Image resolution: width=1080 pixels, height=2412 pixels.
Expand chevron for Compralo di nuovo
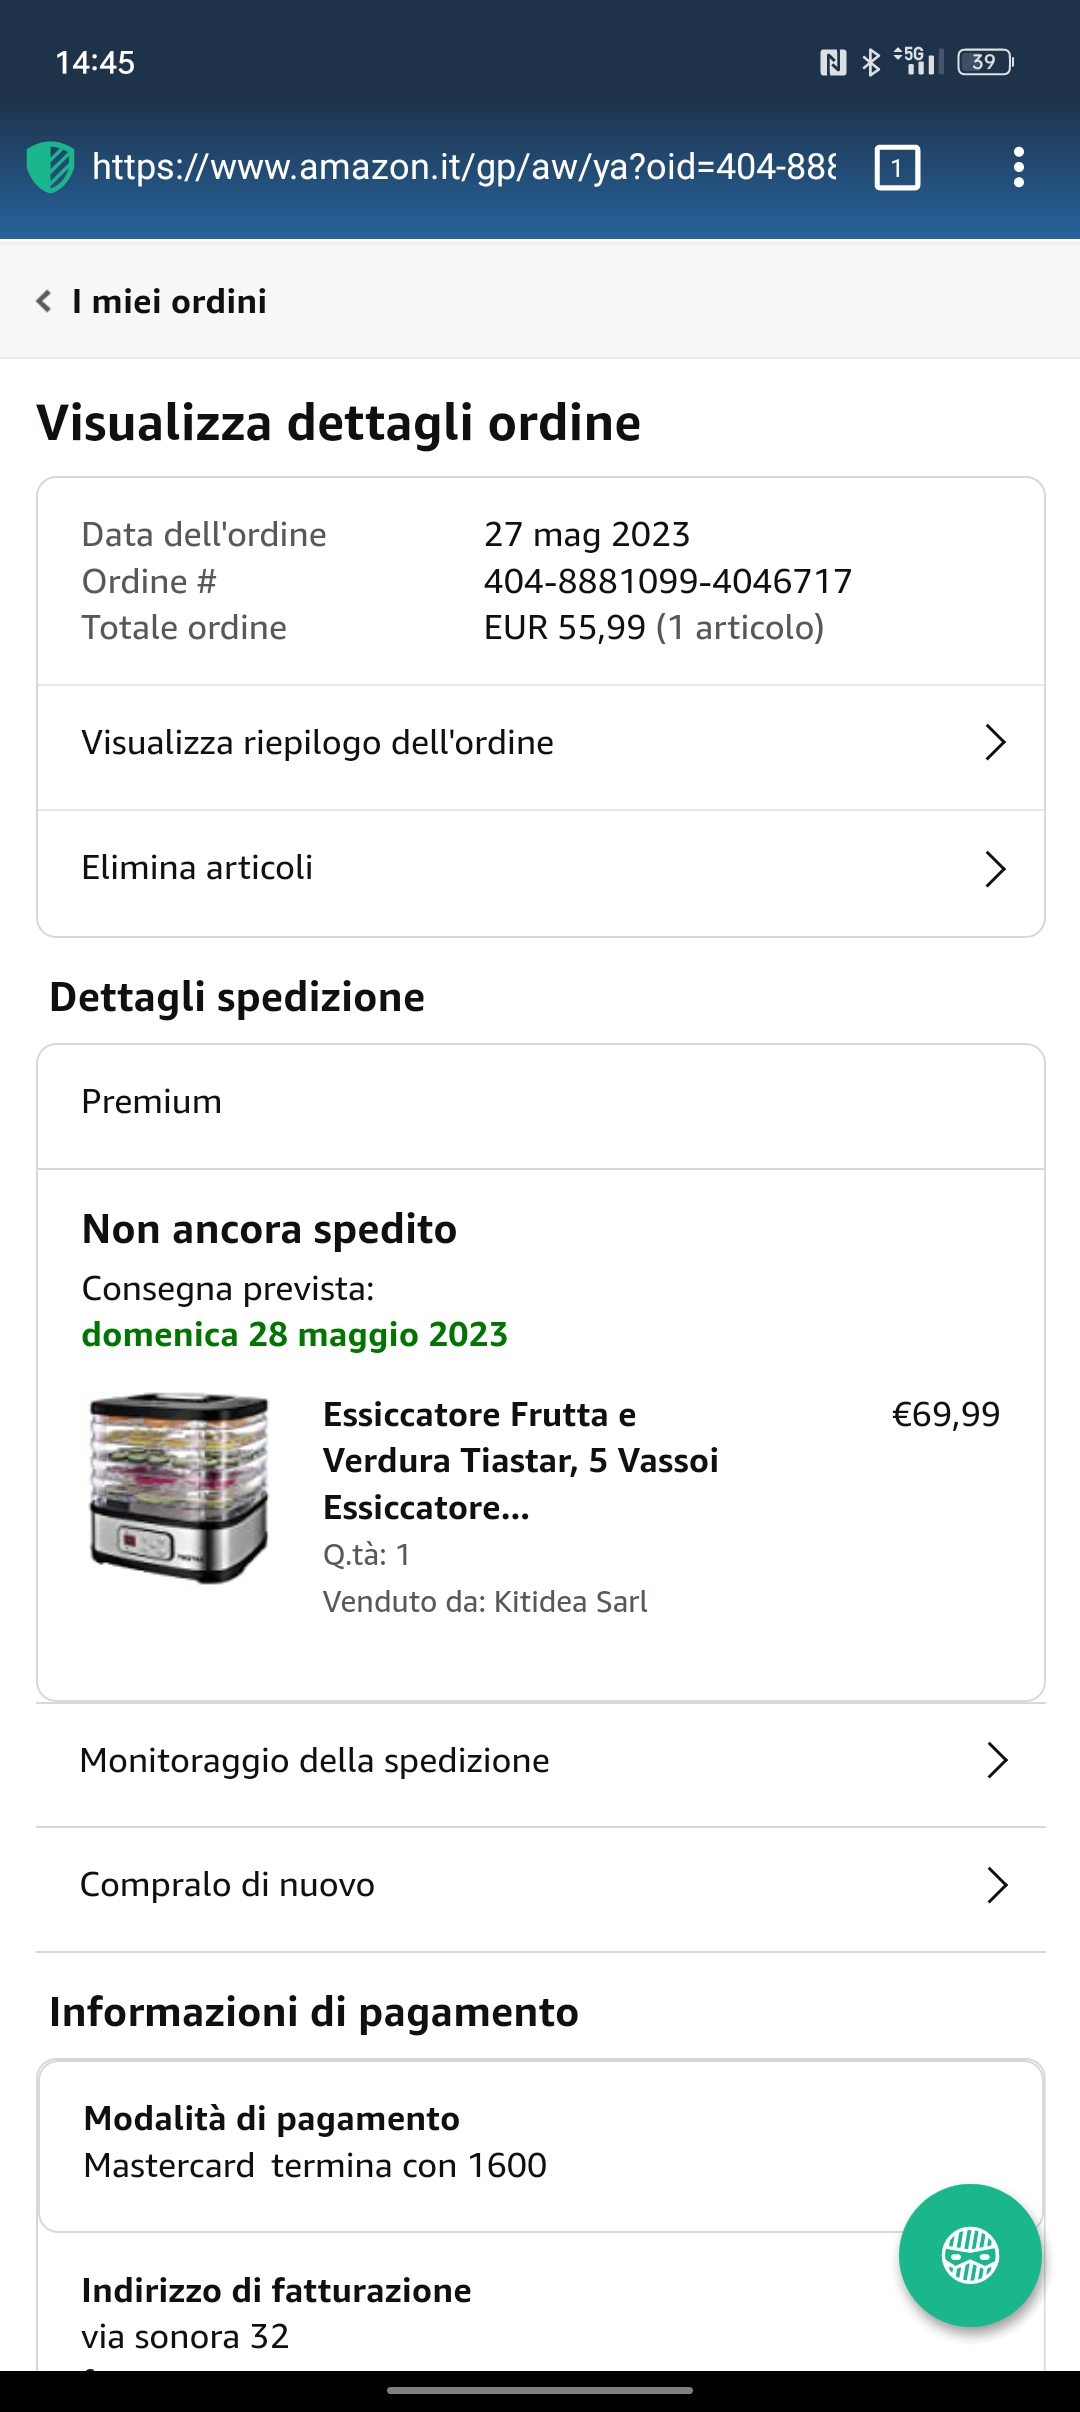(x=996, y=1885)
